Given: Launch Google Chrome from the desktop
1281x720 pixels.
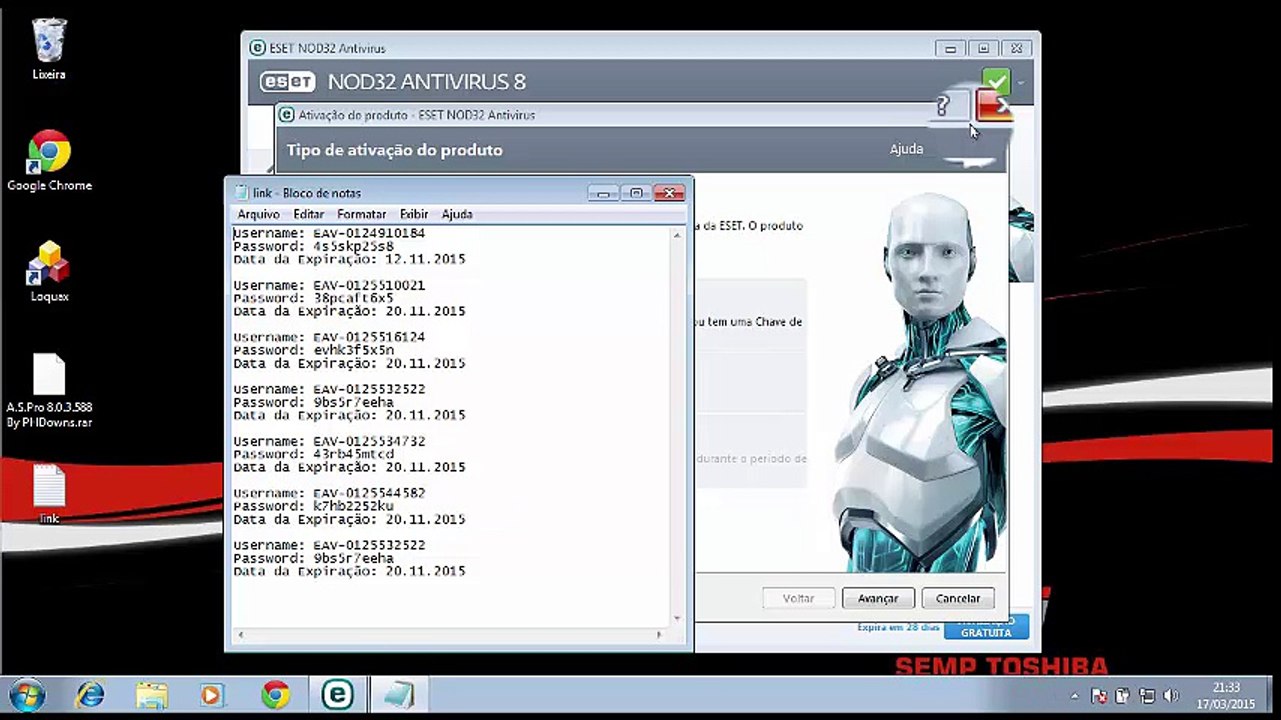Looking at the screenshot, I should click(x=49, y=160).
